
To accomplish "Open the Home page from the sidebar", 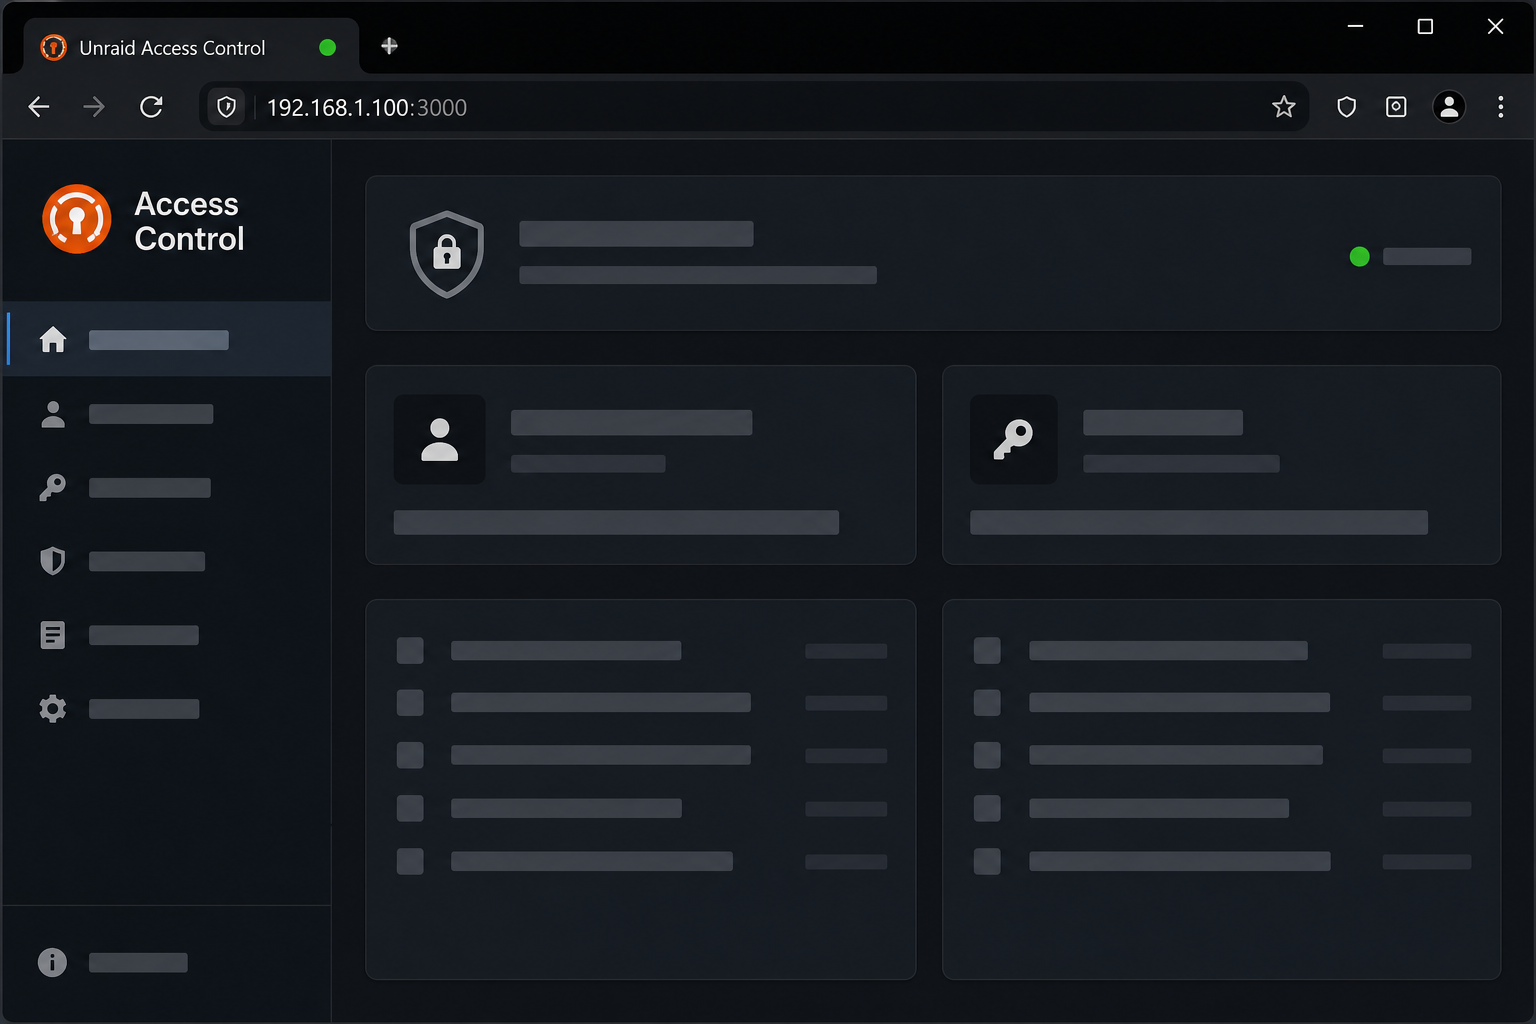I will point(168,339).
